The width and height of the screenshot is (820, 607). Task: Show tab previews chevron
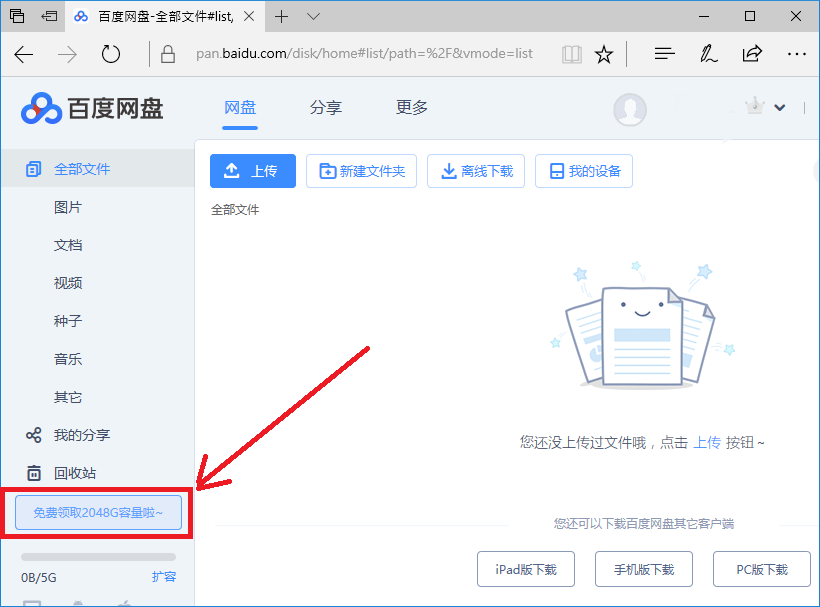[313, 17]
